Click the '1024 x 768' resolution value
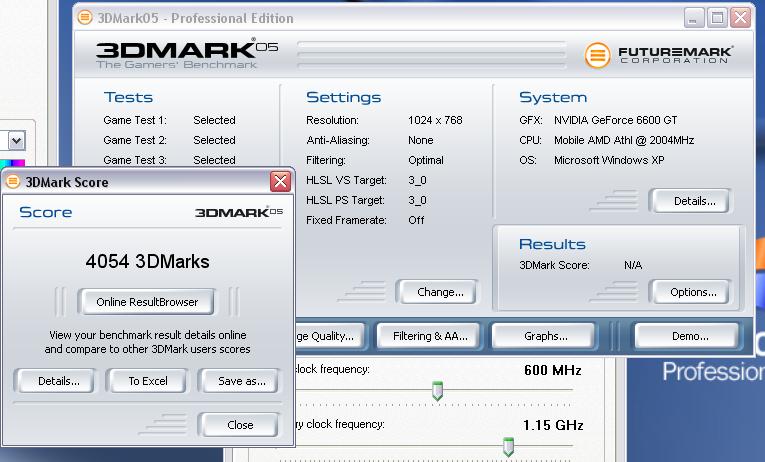 pyautogui.click(x=435, y=120)
